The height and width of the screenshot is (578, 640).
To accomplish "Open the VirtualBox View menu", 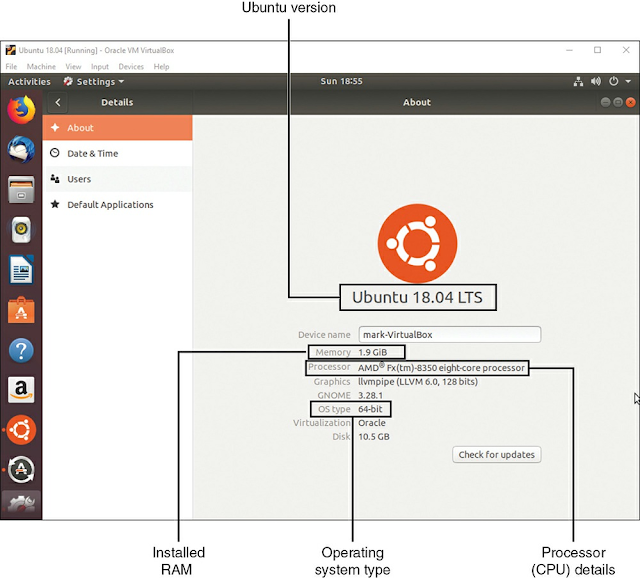I will point(73,66).
